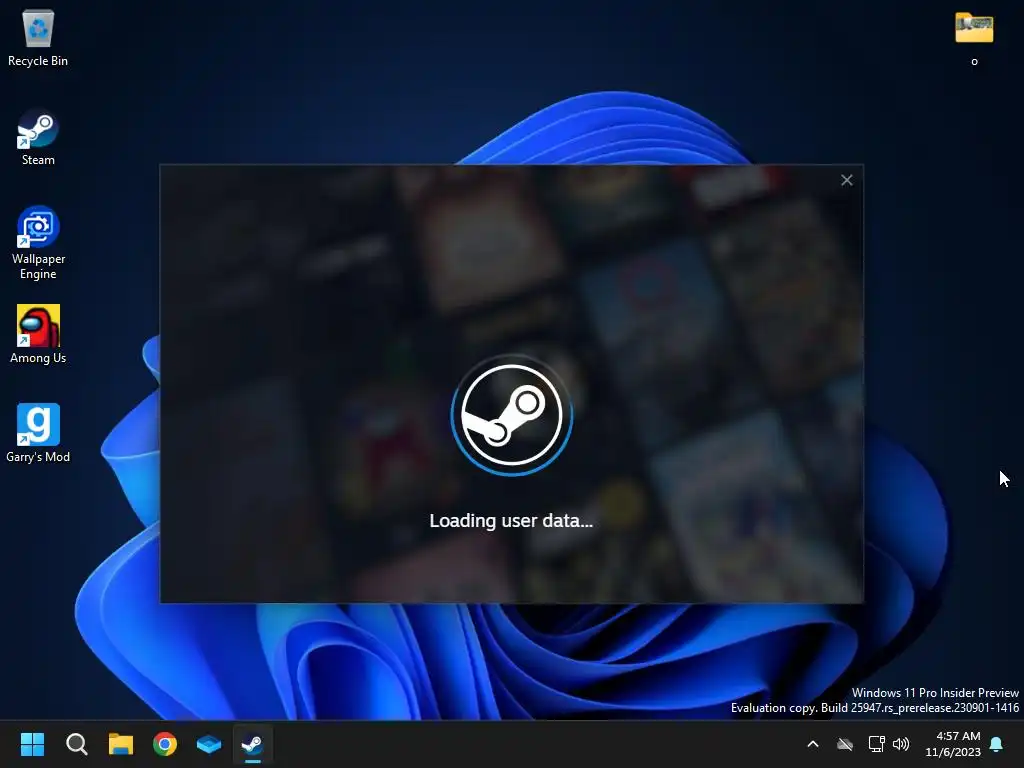
Task: Open File Explorer from the taskbar
Action: (121, 744)
